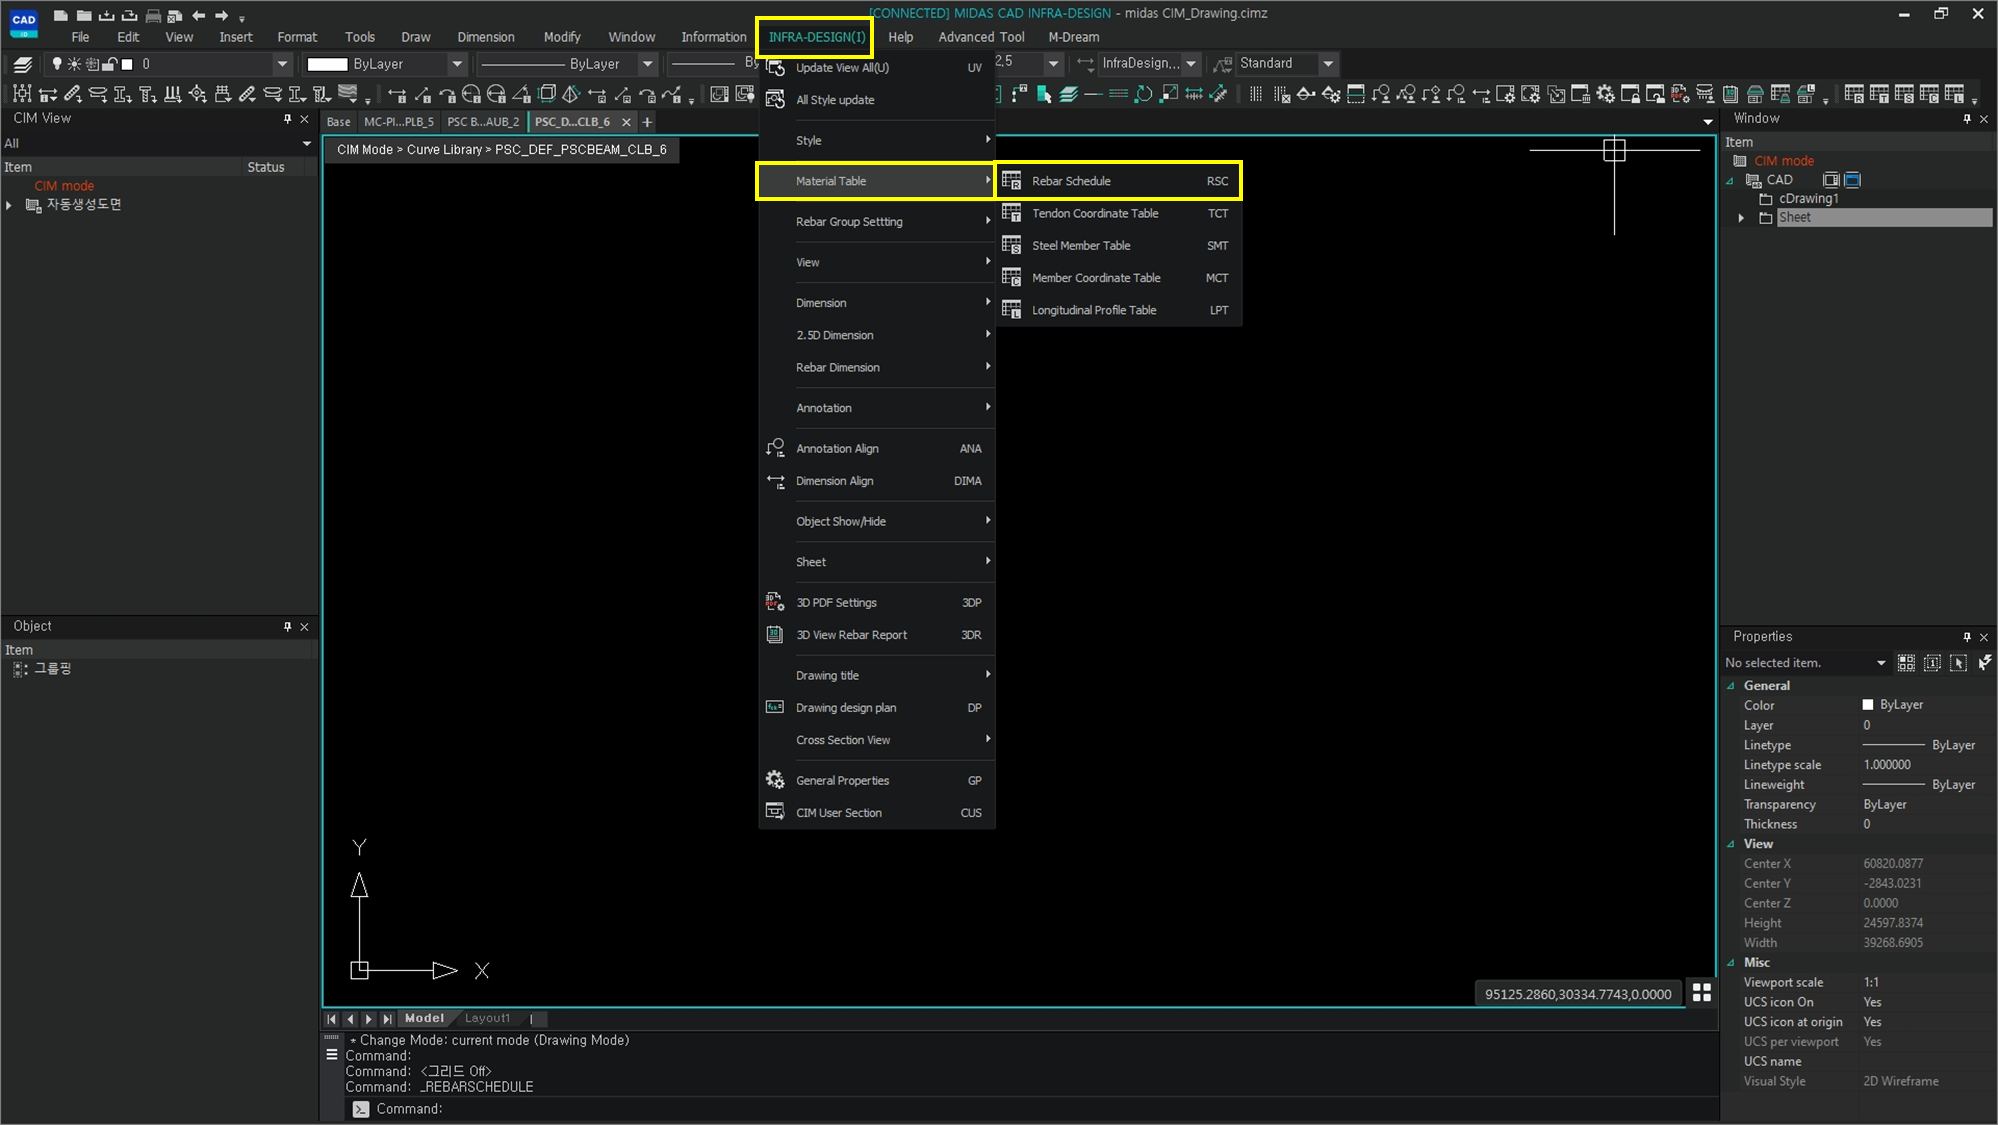Viewport: 1998px width, 1125px height.
Task: Click the Color ByLayer swatch in Properties
Action: pyautogui.click(x=1867, y=705)
